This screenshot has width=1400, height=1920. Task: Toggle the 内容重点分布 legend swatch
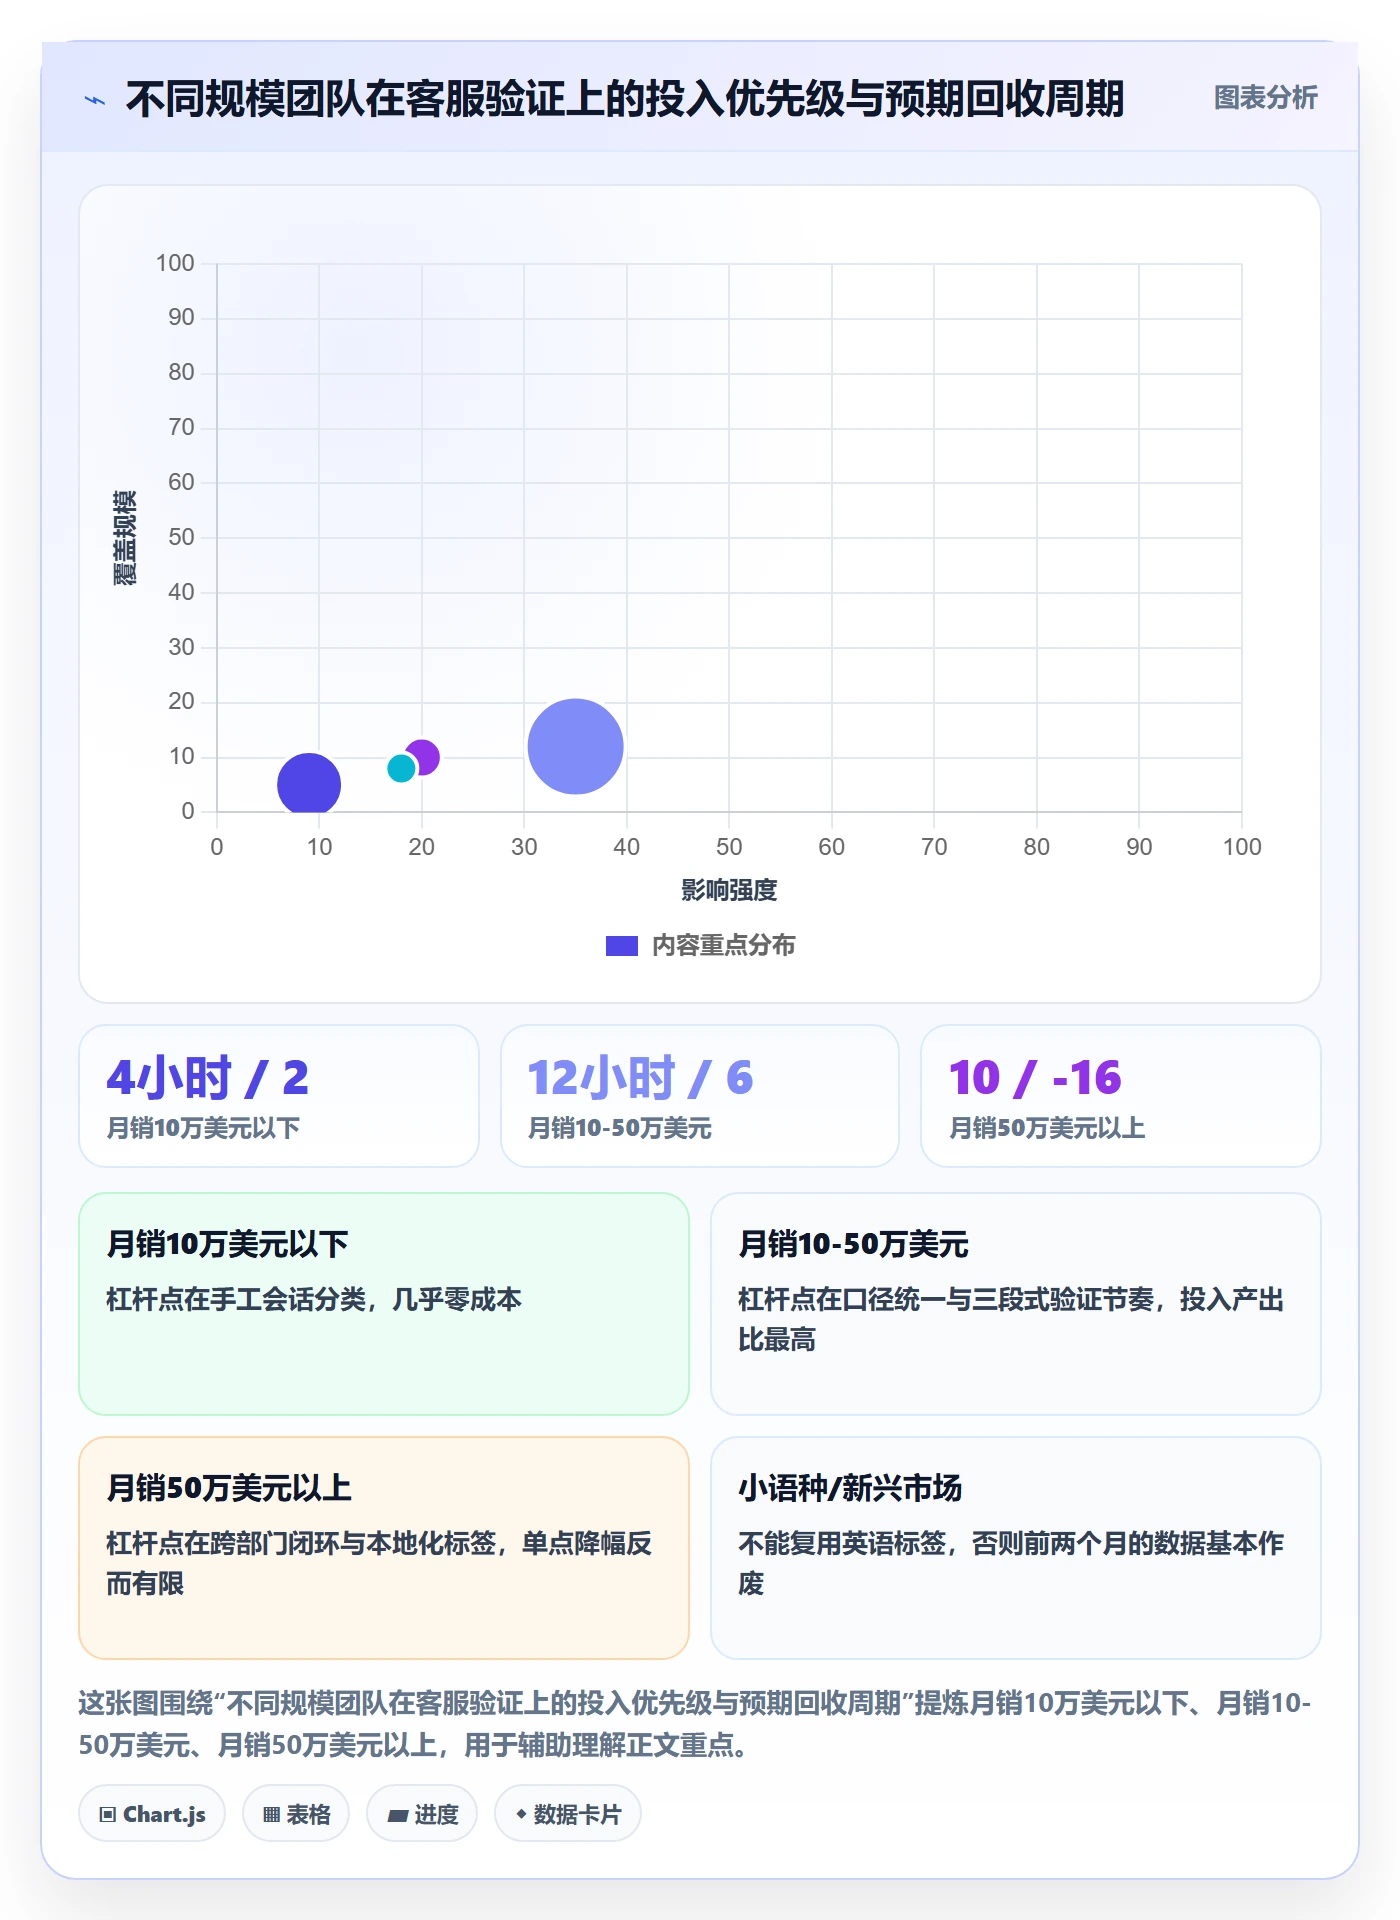click(621, 946)
